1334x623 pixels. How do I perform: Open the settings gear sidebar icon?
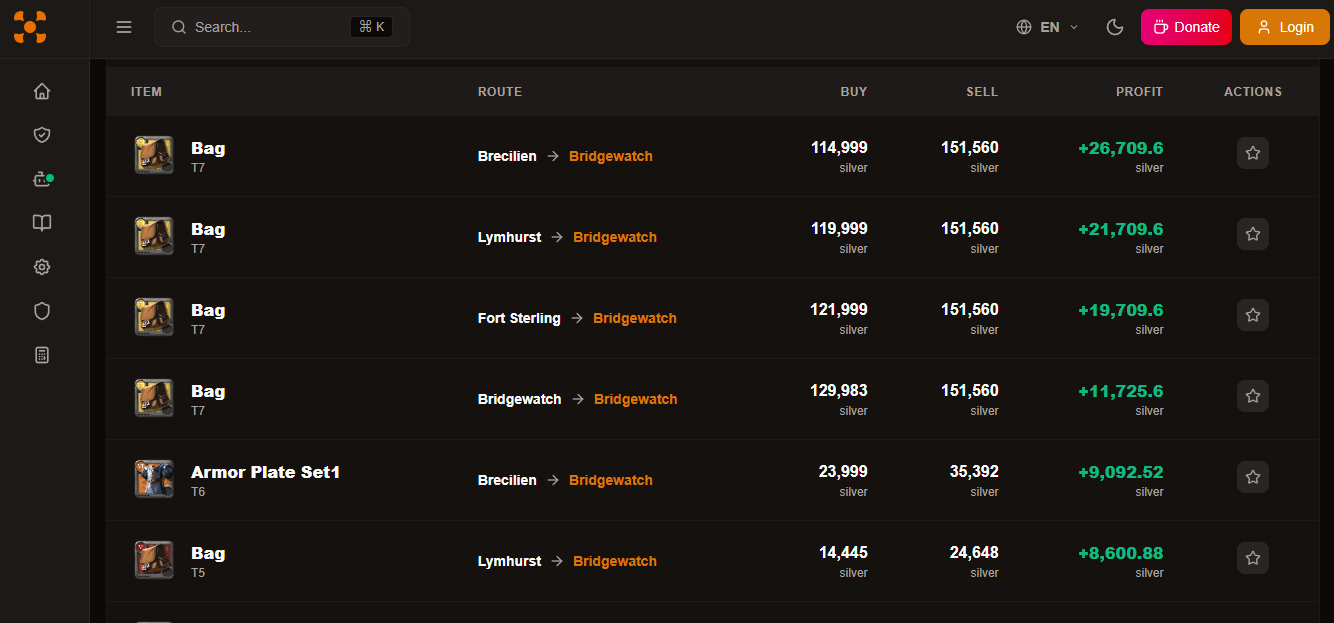(42, 267)
